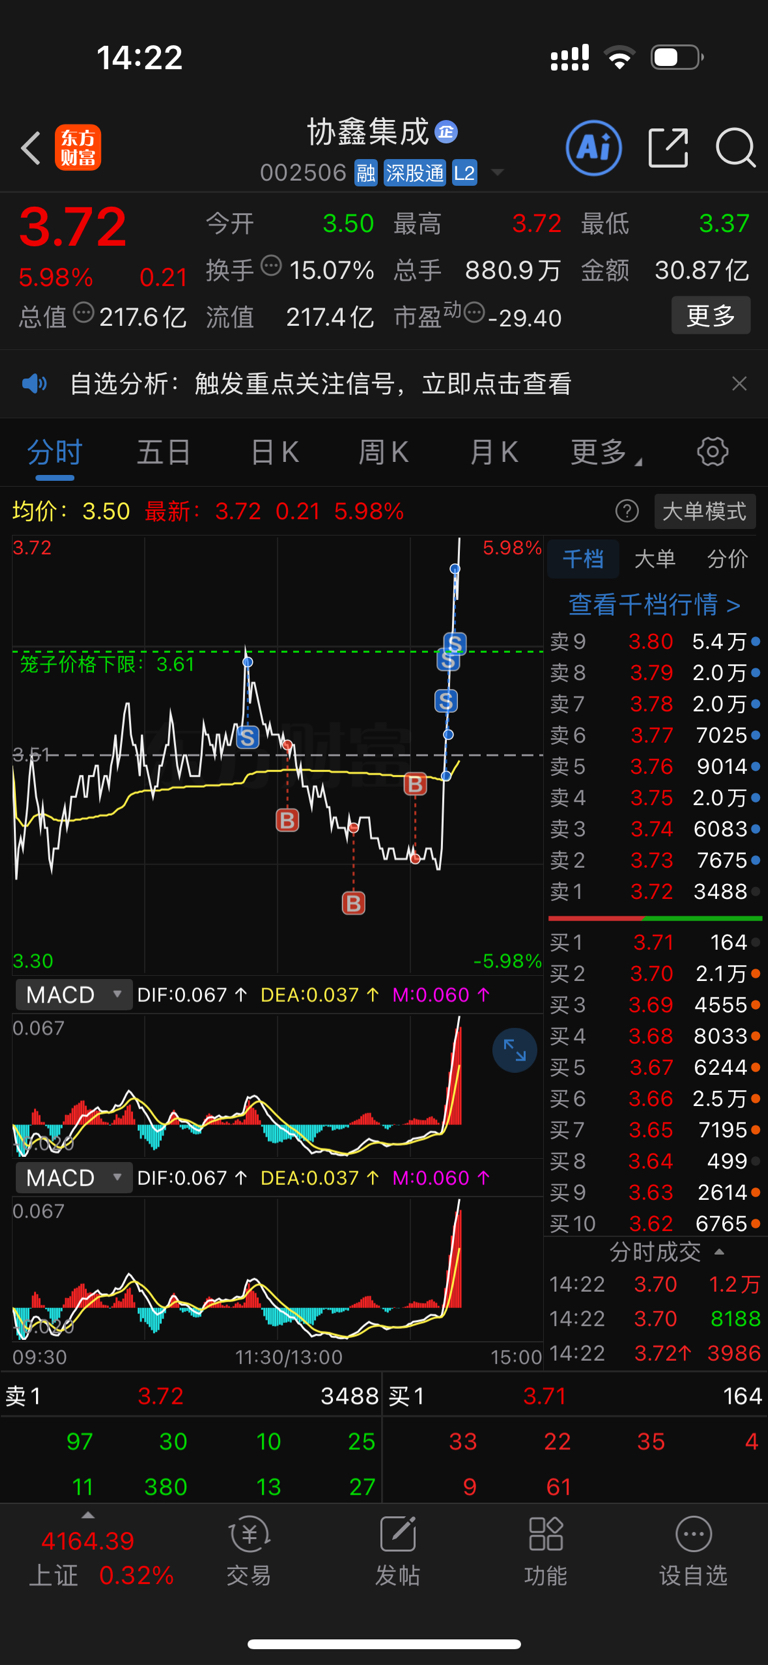Tap the verified badge beside 协鑫集成
769x1665 pixels.
coord(446,132)
